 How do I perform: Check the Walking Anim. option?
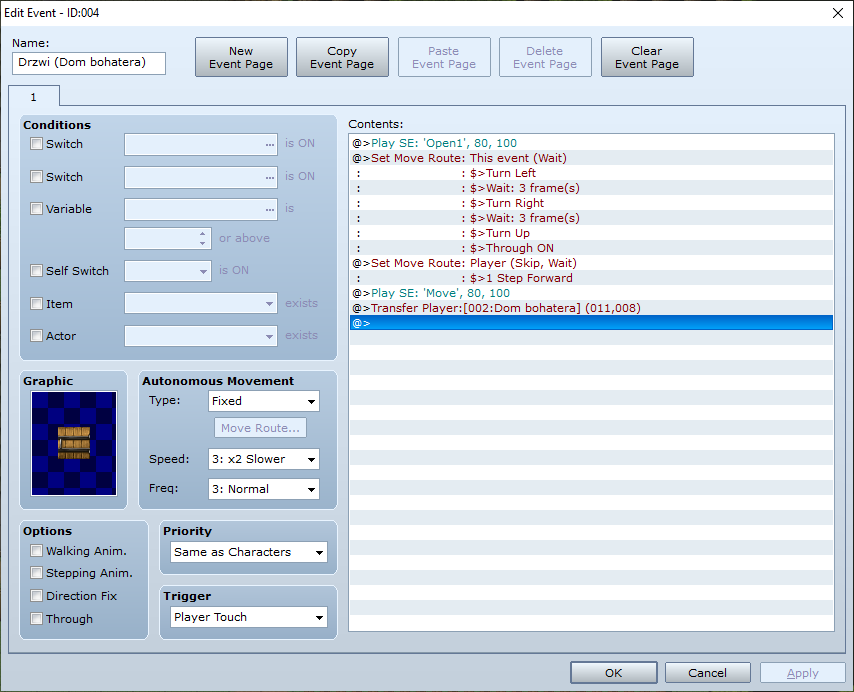click(x=36, y=551)
